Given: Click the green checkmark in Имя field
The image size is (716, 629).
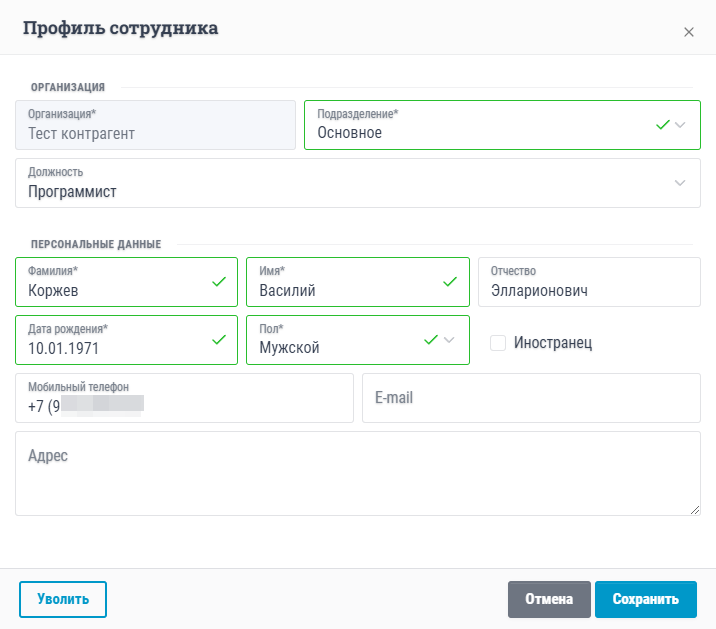Looking at the screenshot, I should (x=449, y=282).
